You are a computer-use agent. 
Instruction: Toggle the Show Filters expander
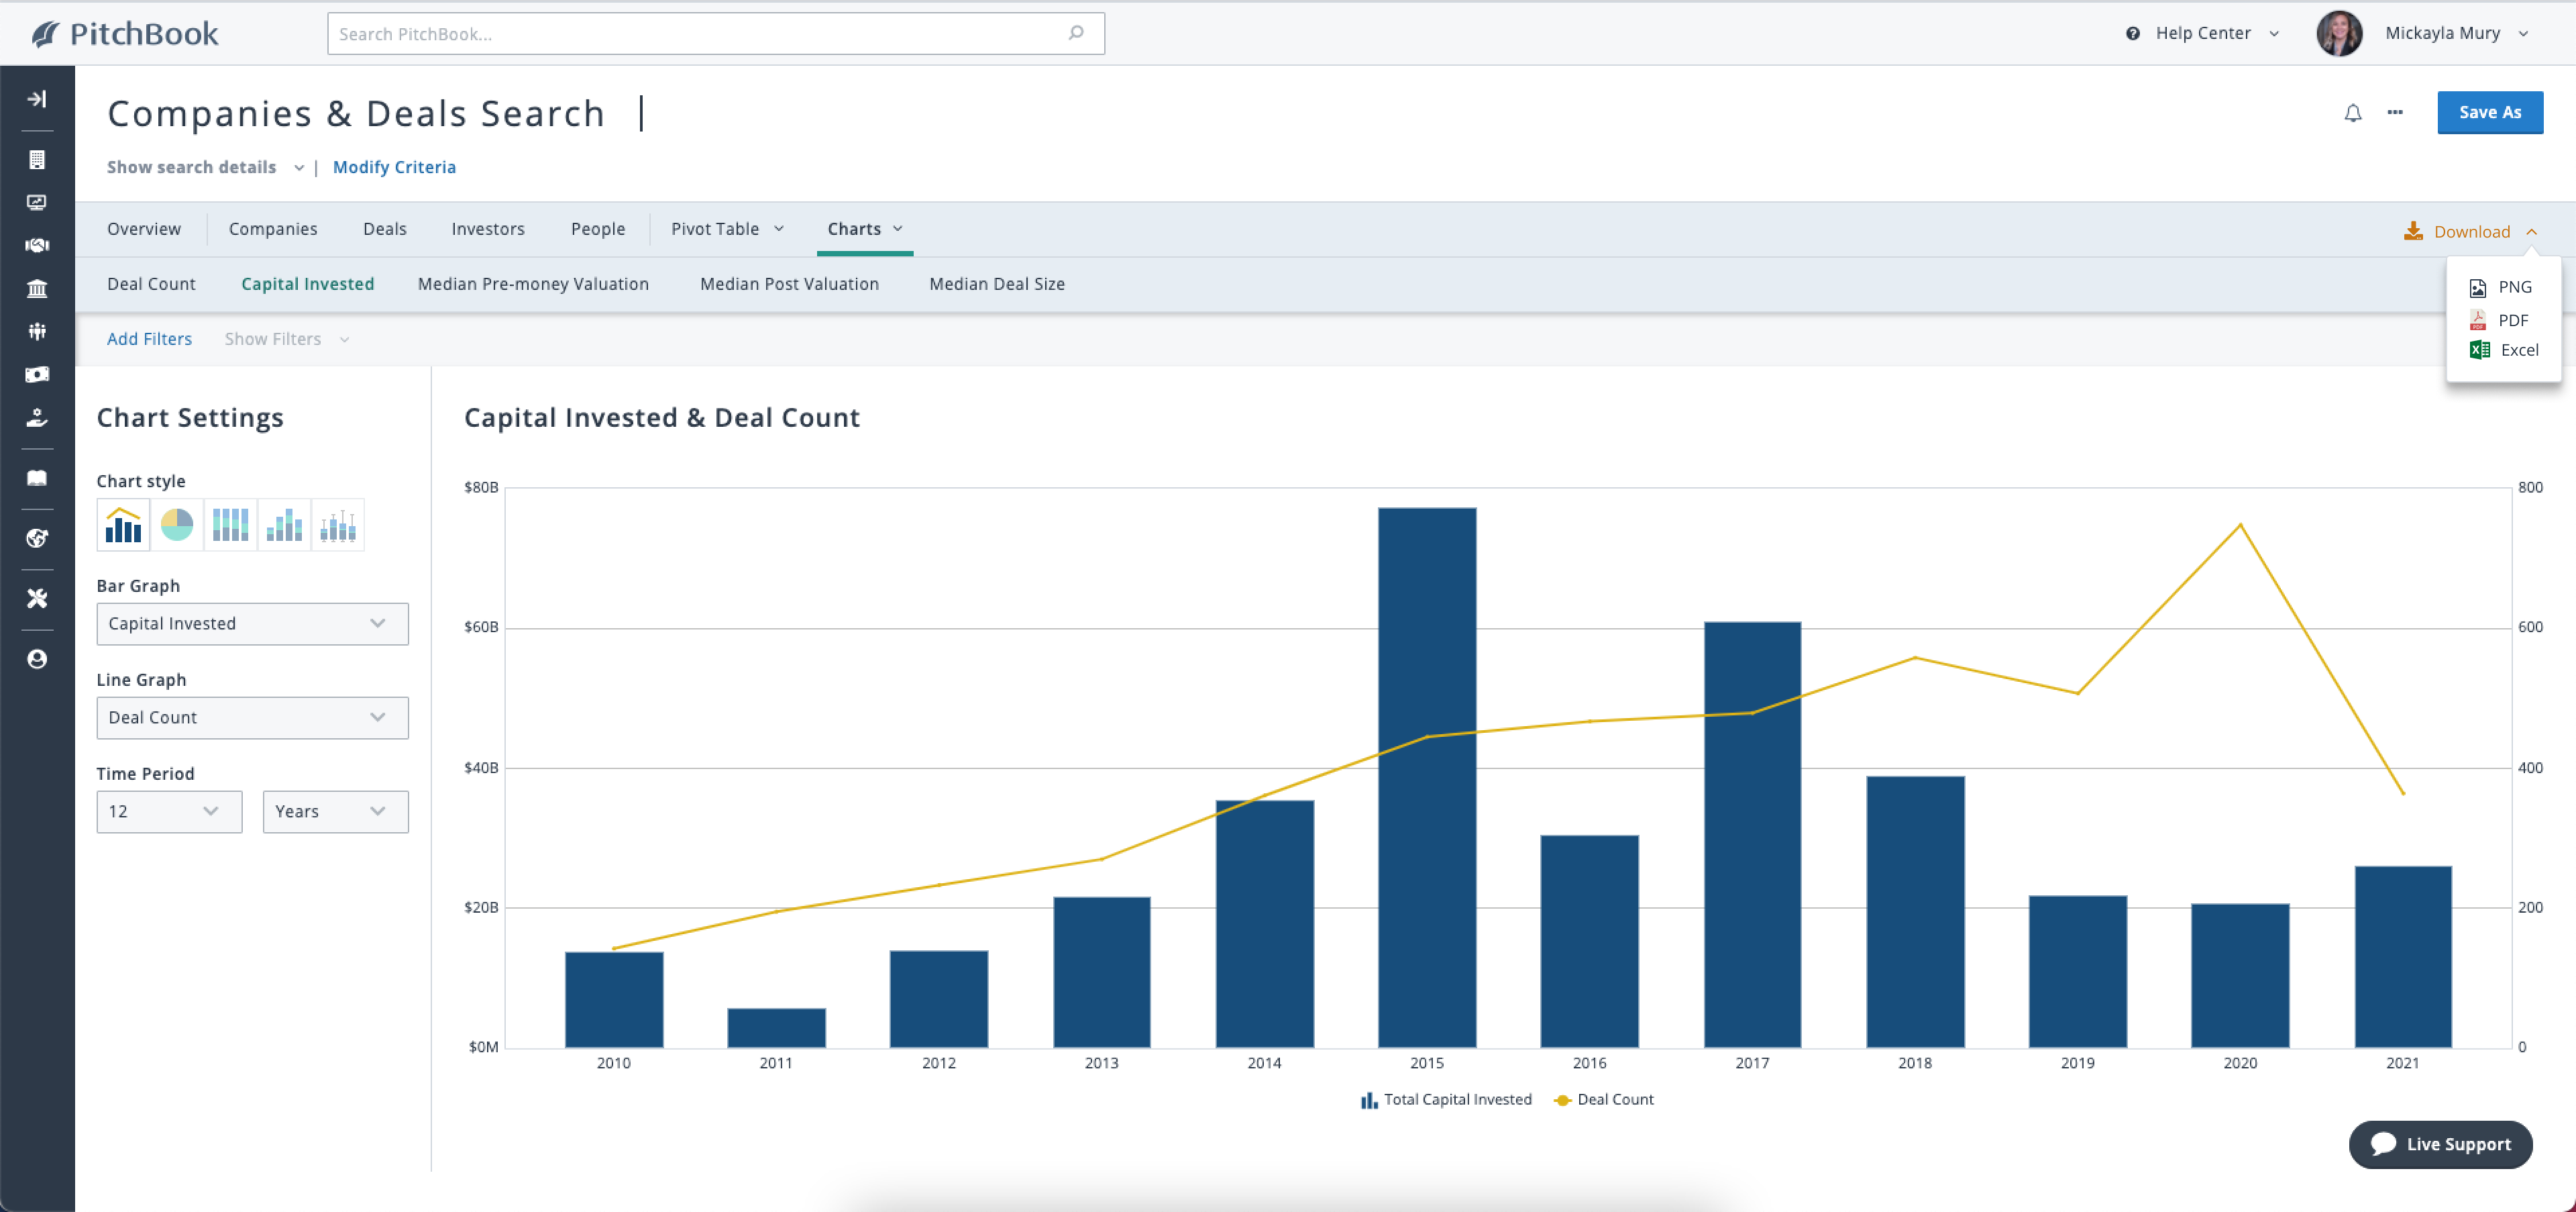pos(288,339)
